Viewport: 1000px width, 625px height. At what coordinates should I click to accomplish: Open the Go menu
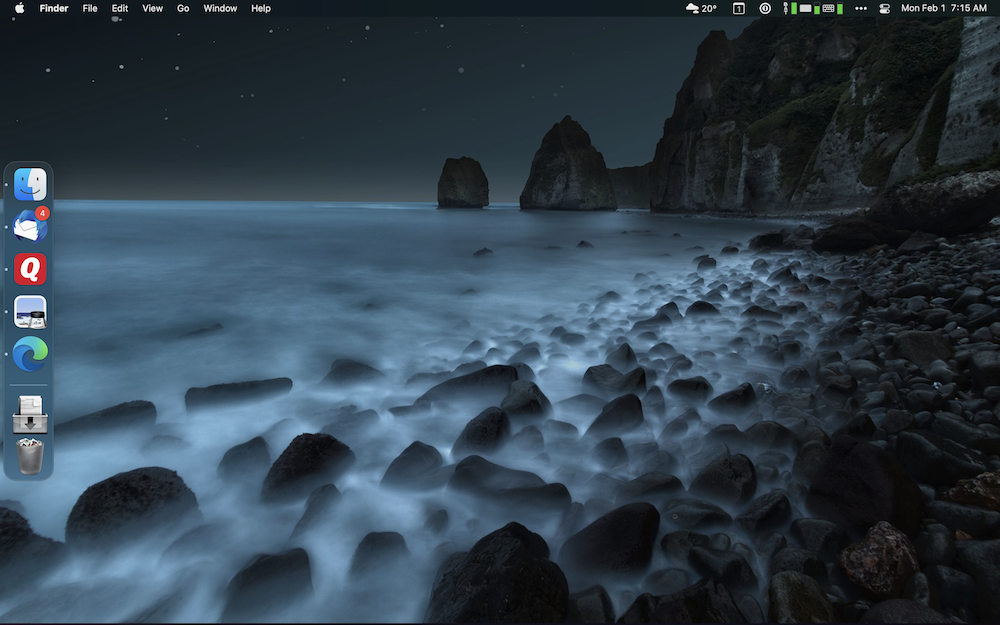[183, 8]
